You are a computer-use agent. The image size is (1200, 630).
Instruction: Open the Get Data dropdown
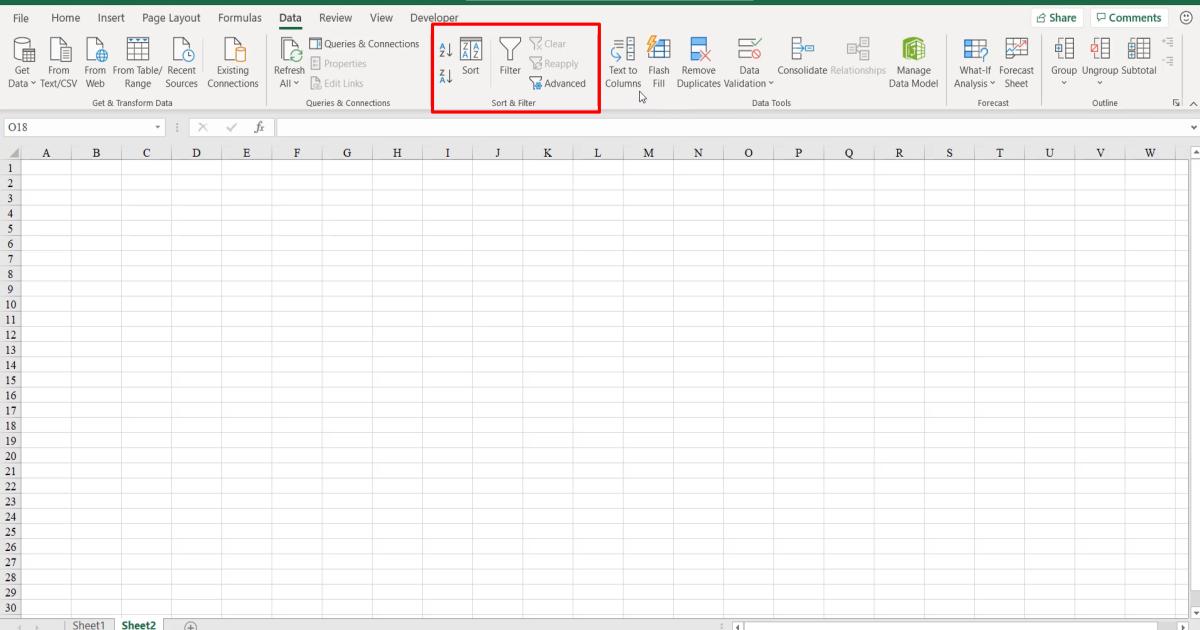click(22, 62)
